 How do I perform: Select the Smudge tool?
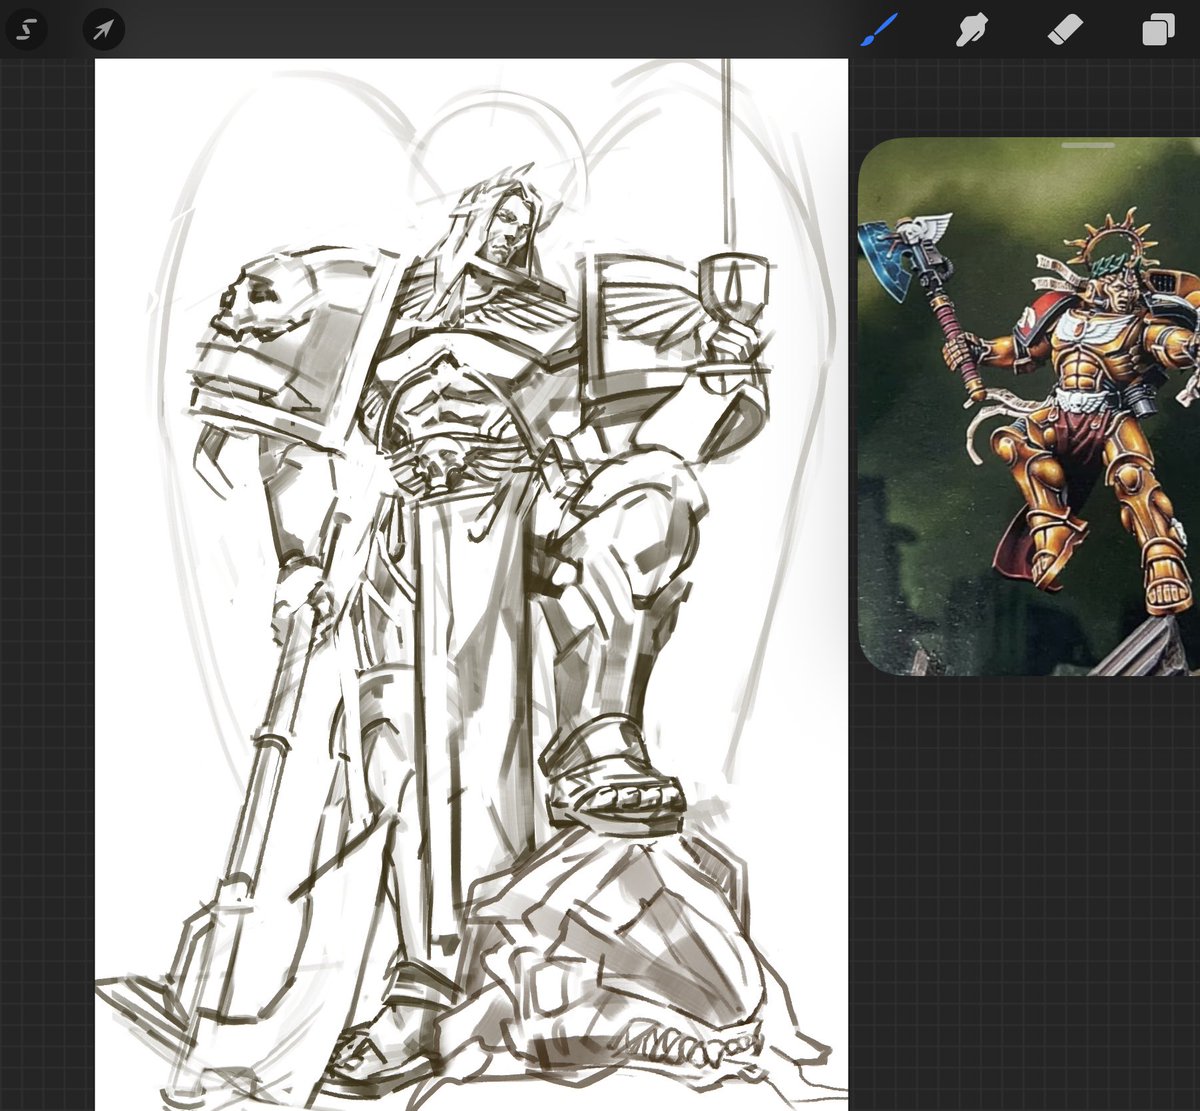point(972,30)
